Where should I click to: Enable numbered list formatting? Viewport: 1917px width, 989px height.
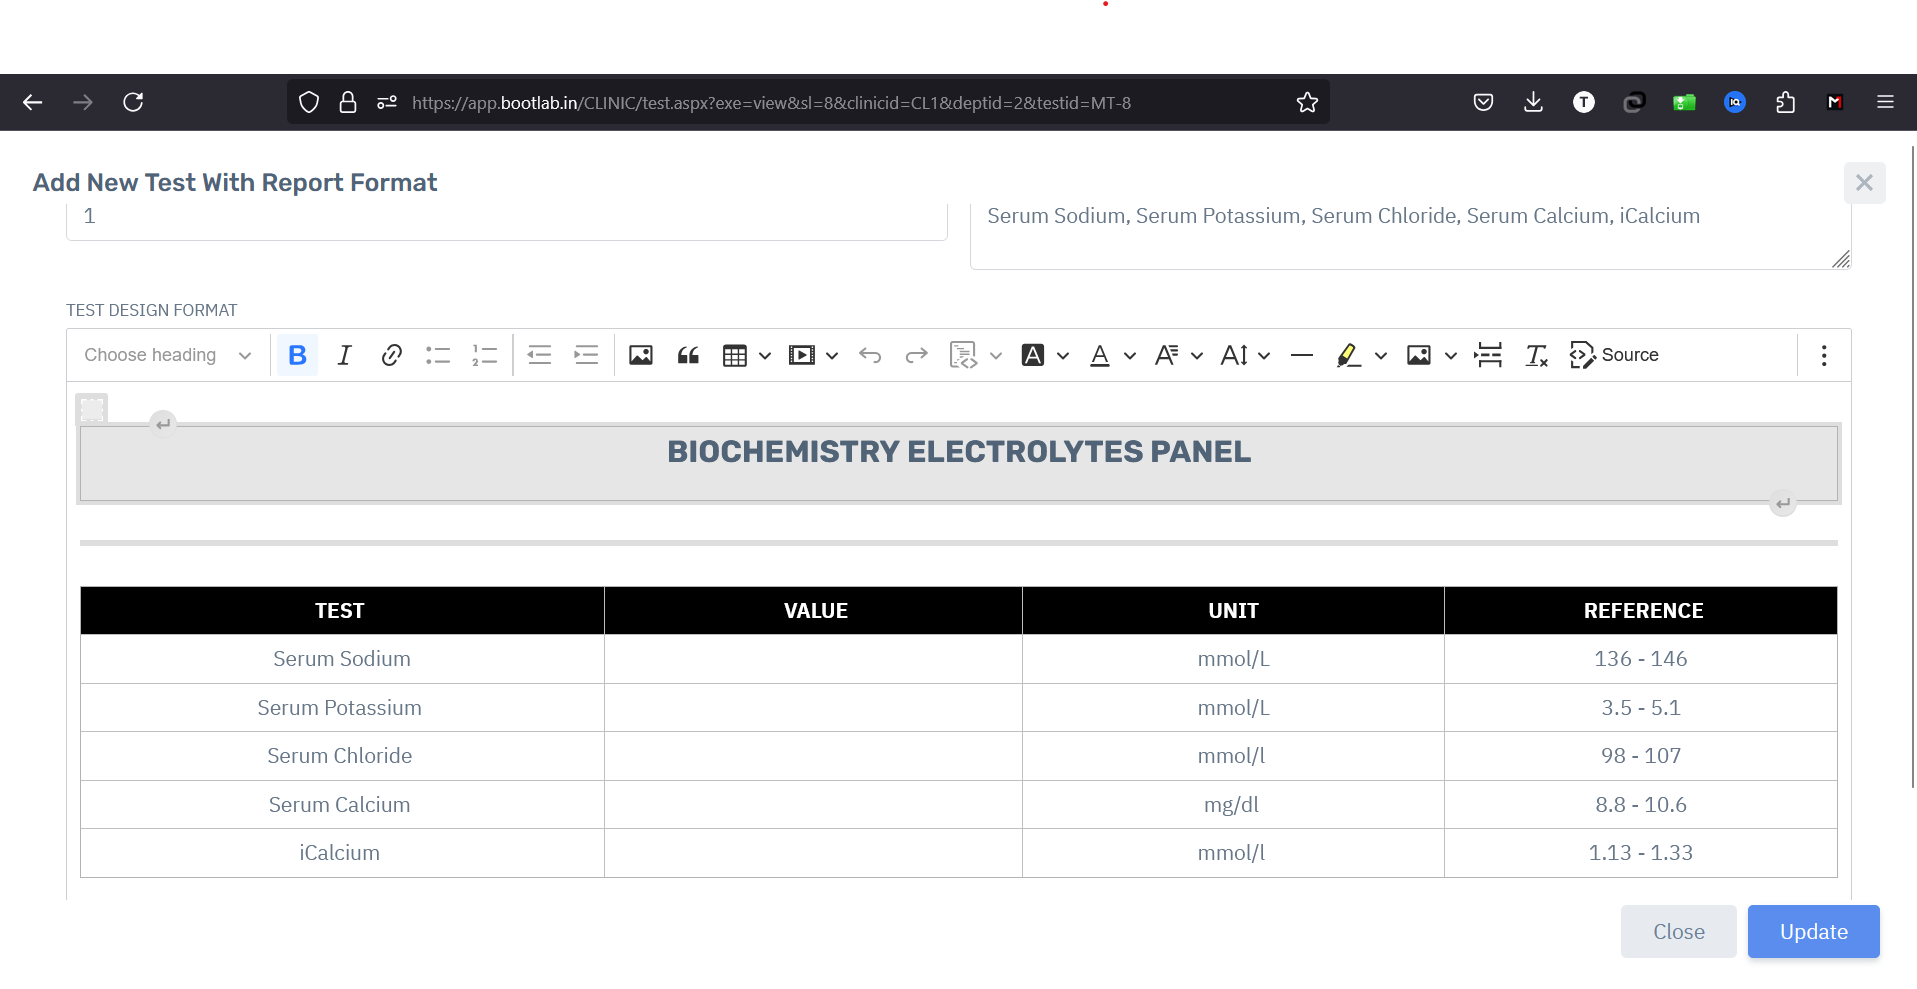tap(485, 355)
